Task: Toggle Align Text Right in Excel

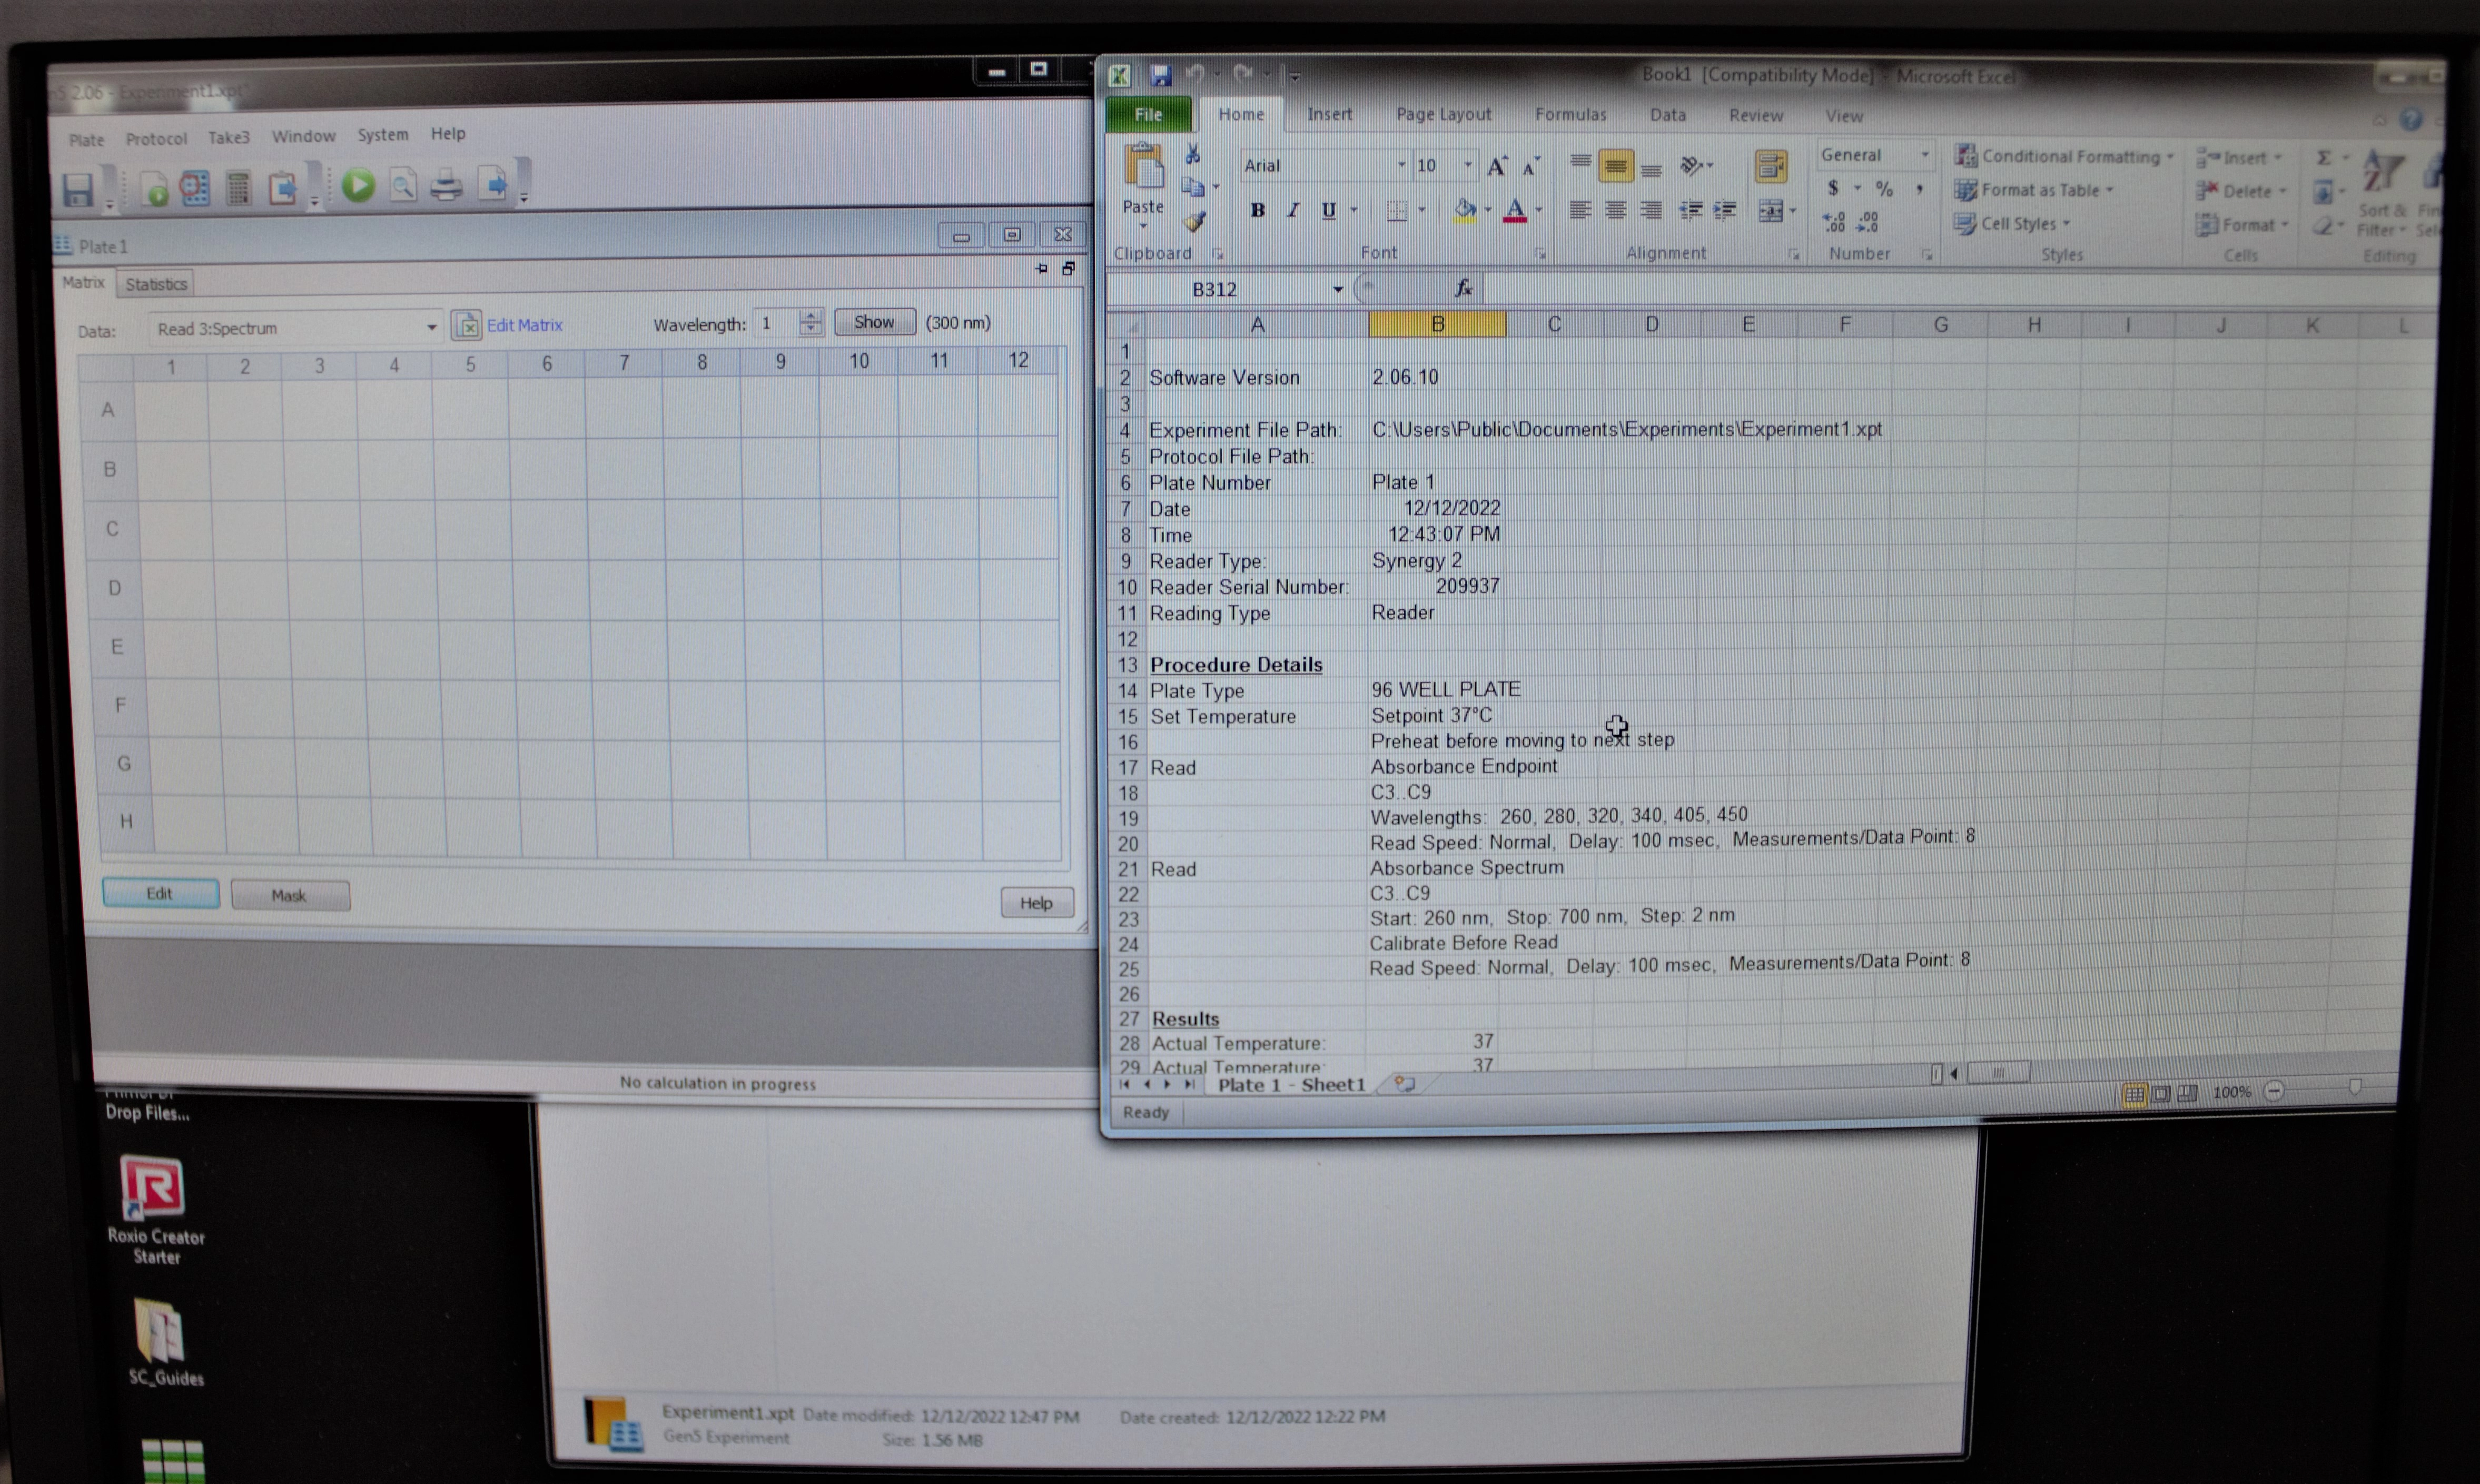Action: tap(1651, 211)
